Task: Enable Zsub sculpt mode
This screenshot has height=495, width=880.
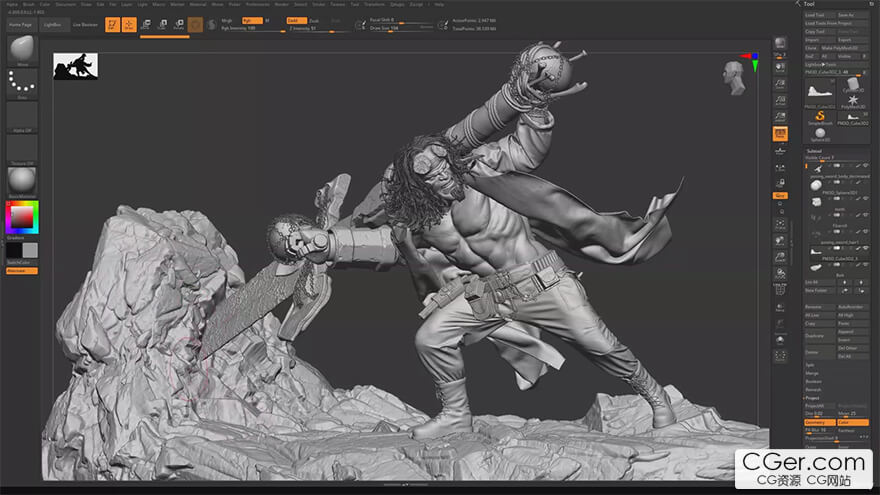Action: coord(314,20)
